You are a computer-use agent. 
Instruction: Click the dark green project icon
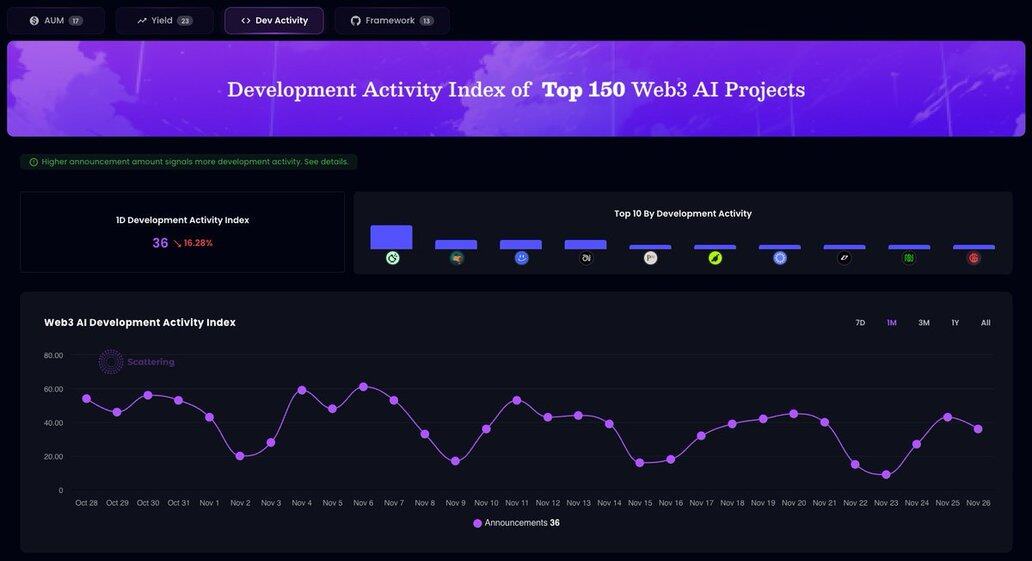(x=909, y=258)
